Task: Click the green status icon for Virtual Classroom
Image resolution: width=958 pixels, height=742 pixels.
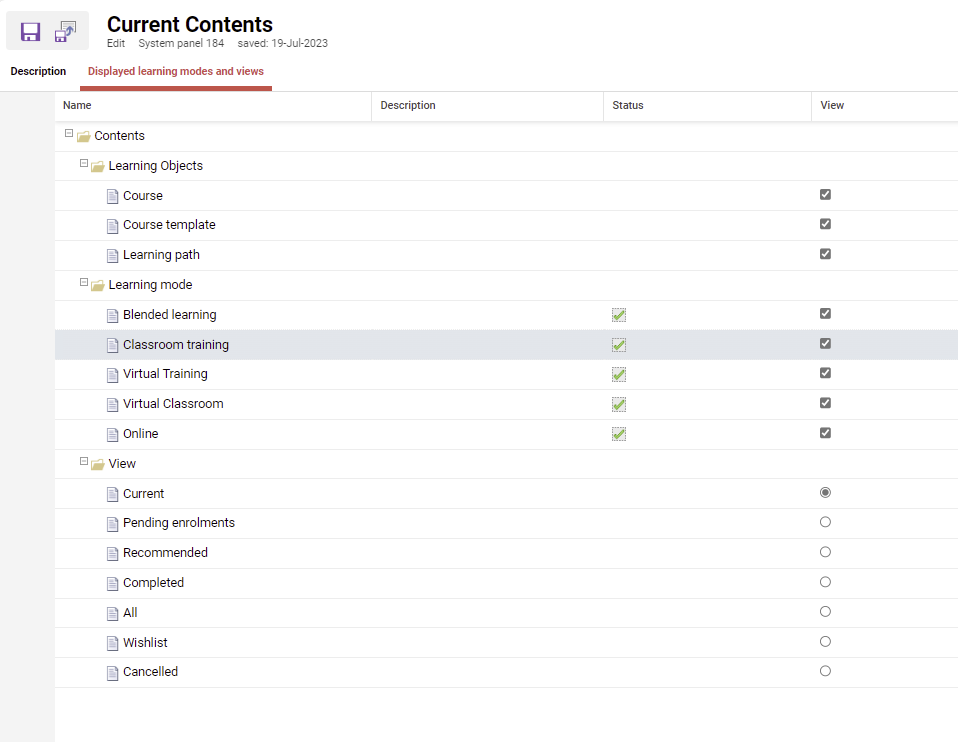Action: pyautogui.click(x=619, y=404)
